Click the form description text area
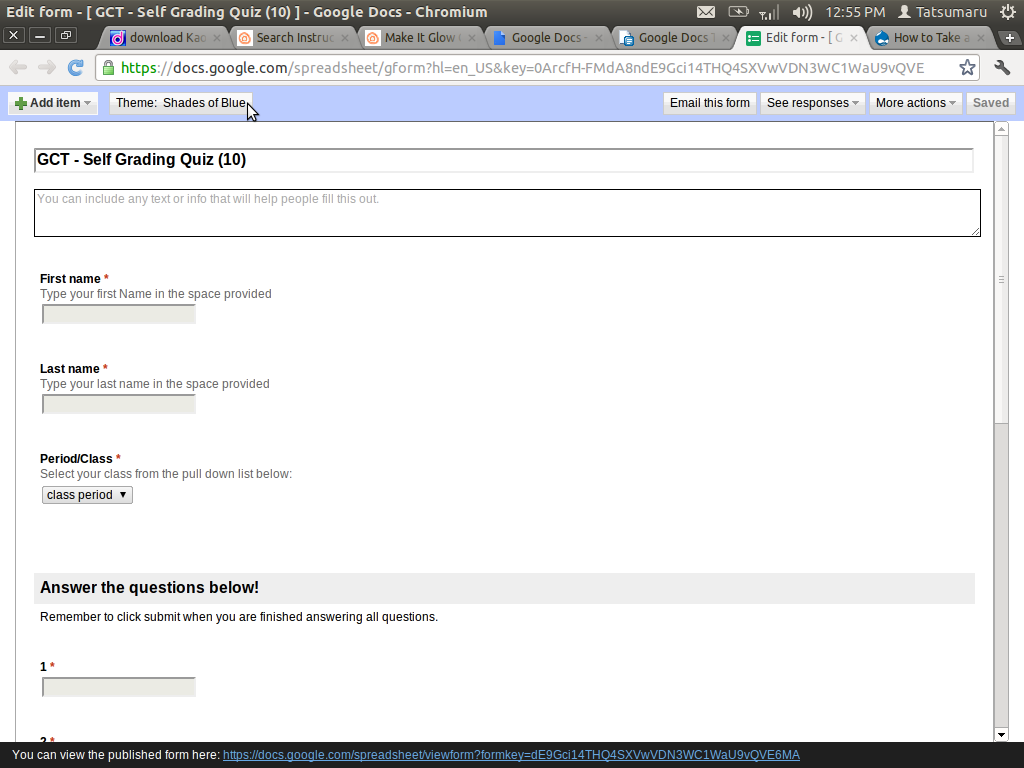 507,212
